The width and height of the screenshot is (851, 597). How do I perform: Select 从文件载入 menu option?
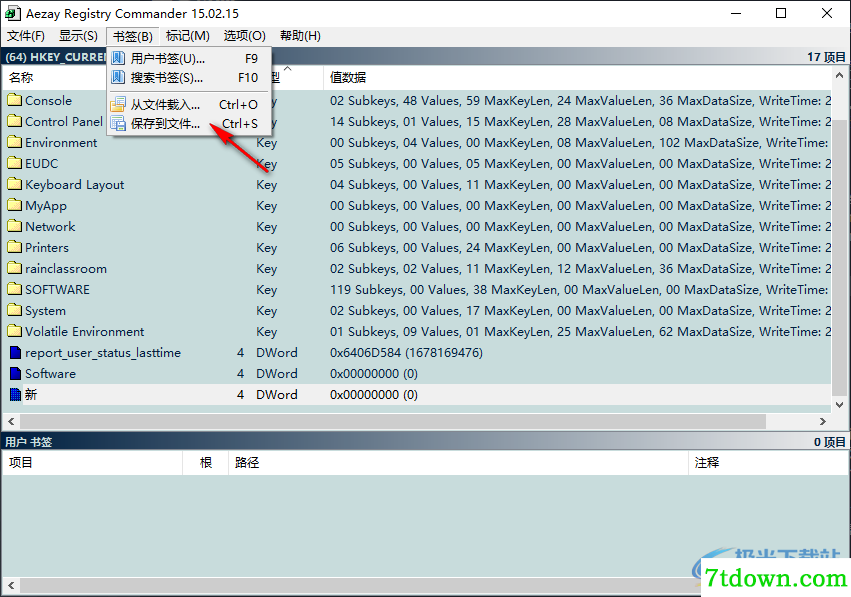point(189,104)
